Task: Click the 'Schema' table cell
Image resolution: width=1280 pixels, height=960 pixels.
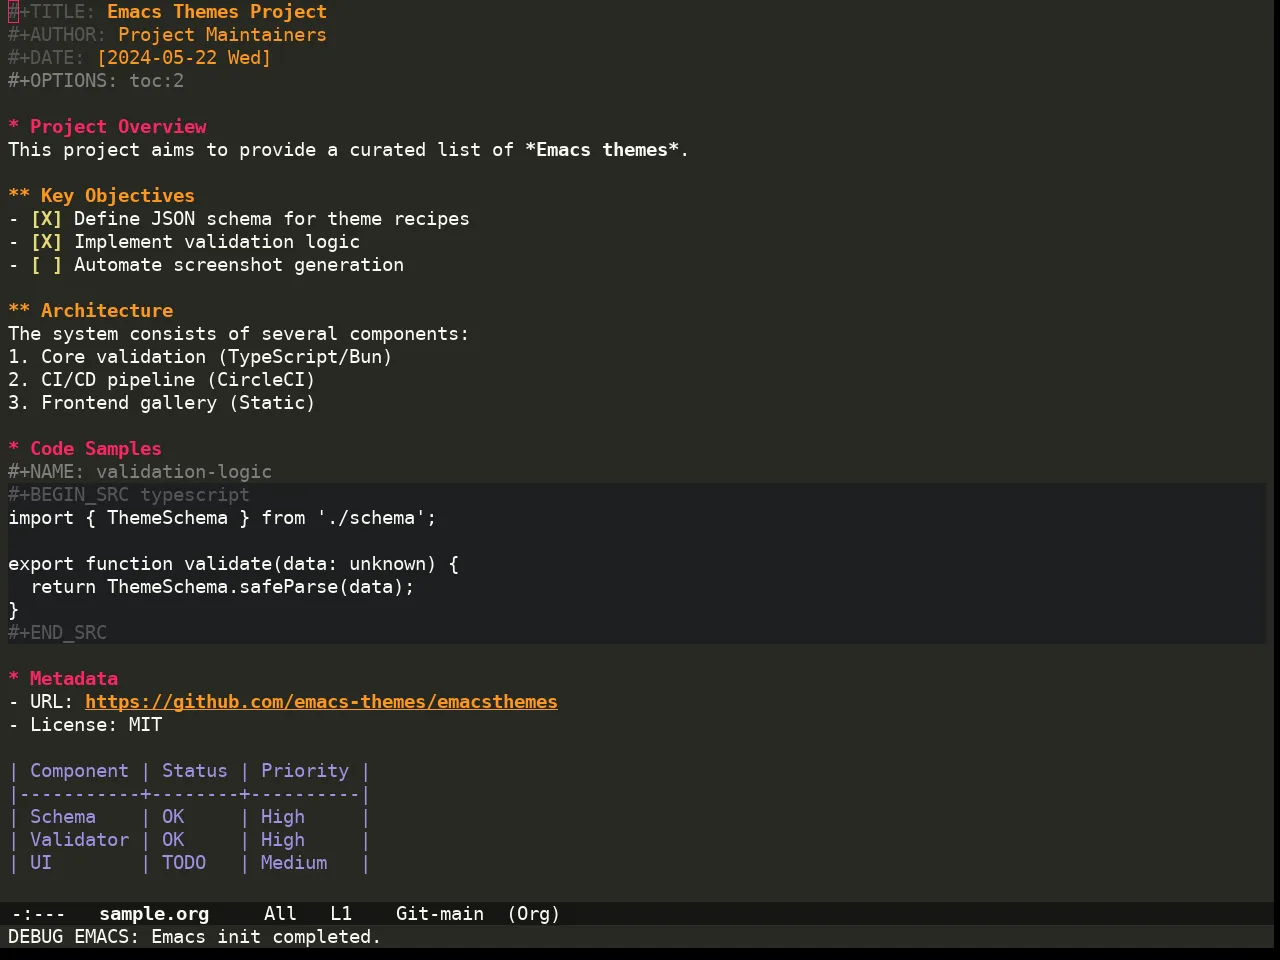Action: (x=63, y=817)
